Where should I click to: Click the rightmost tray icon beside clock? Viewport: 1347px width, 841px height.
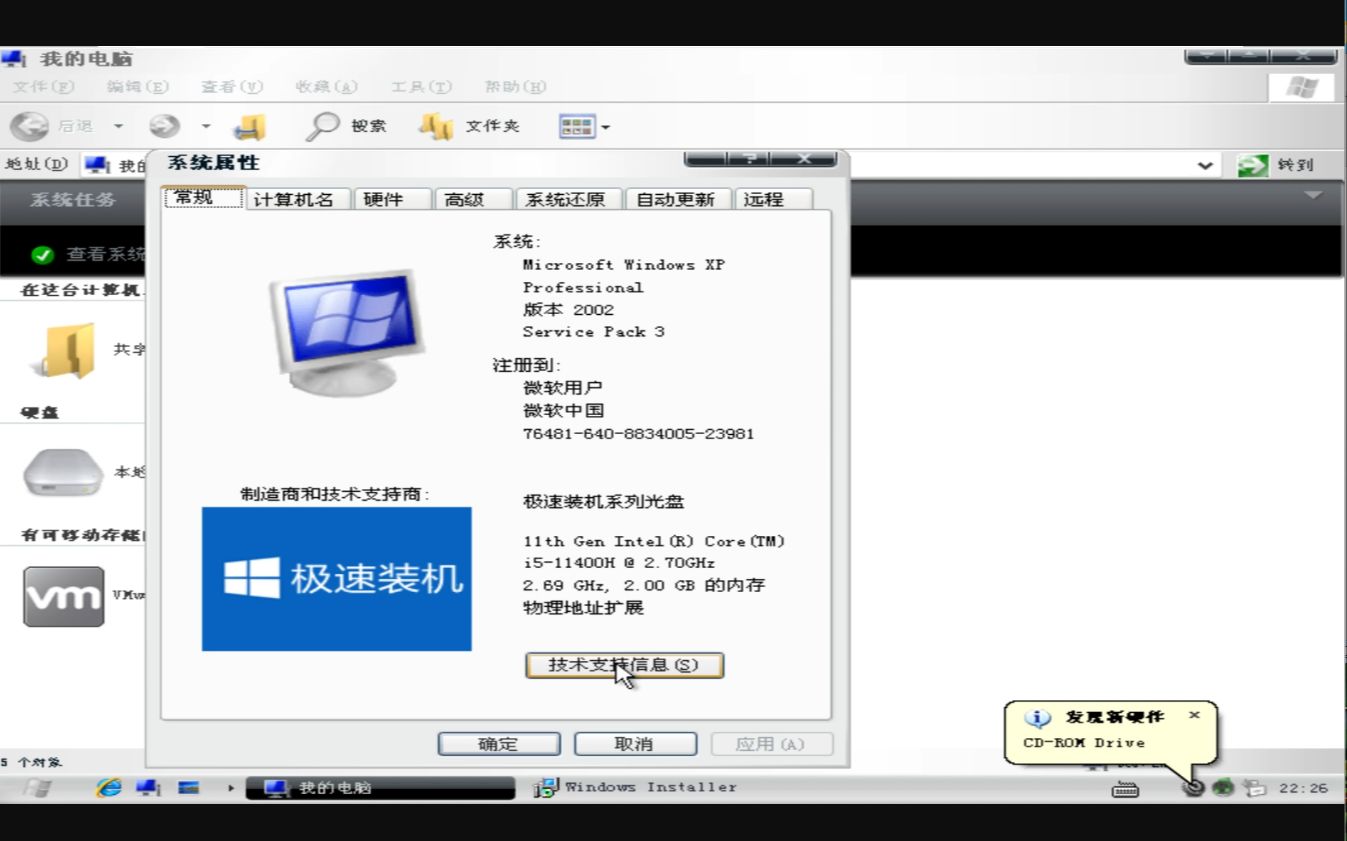[1254, 788]
